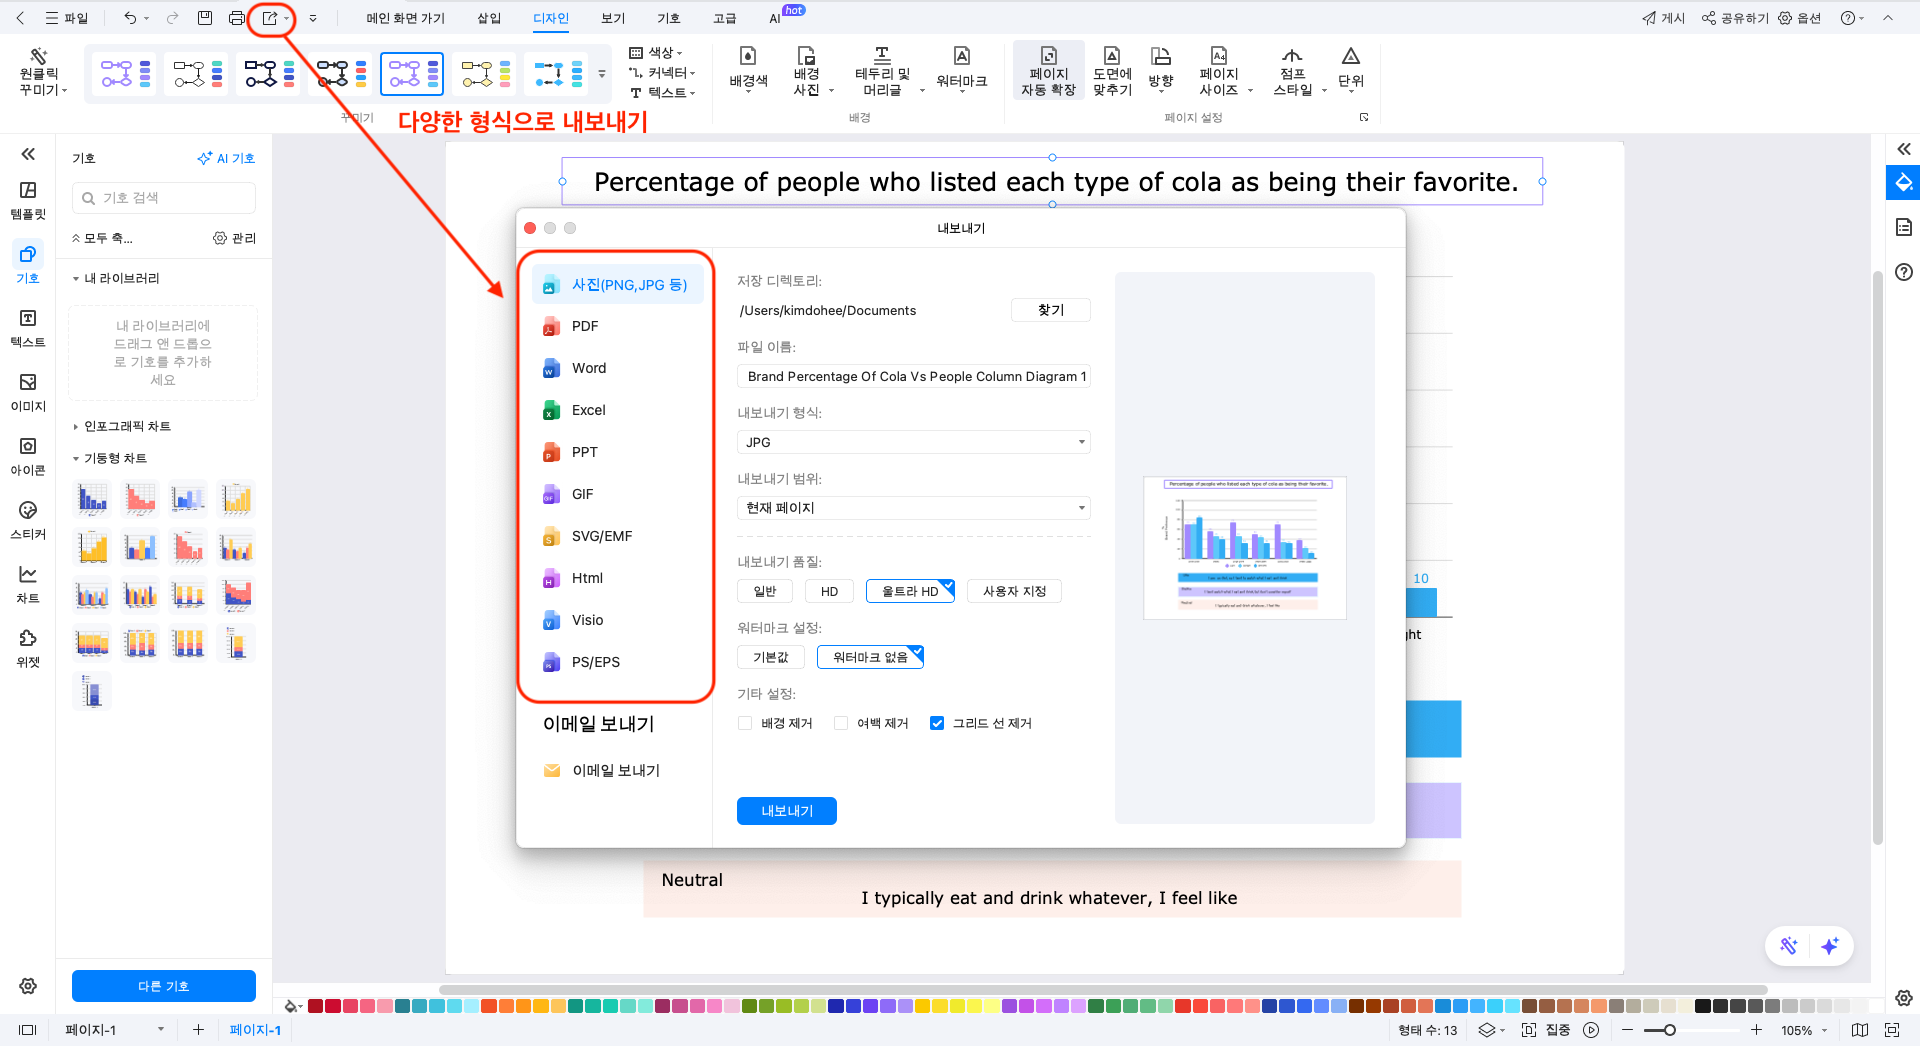
Task: Click the export icon in top toolbar
Action: [x=269, y=18]
